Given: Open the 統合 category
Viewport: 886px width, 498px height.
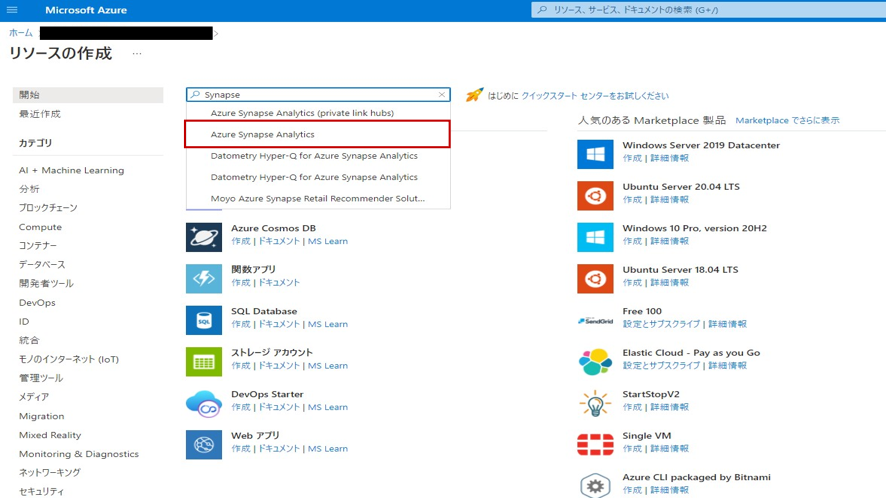Looking at the screenshot, I should point(29,340).
